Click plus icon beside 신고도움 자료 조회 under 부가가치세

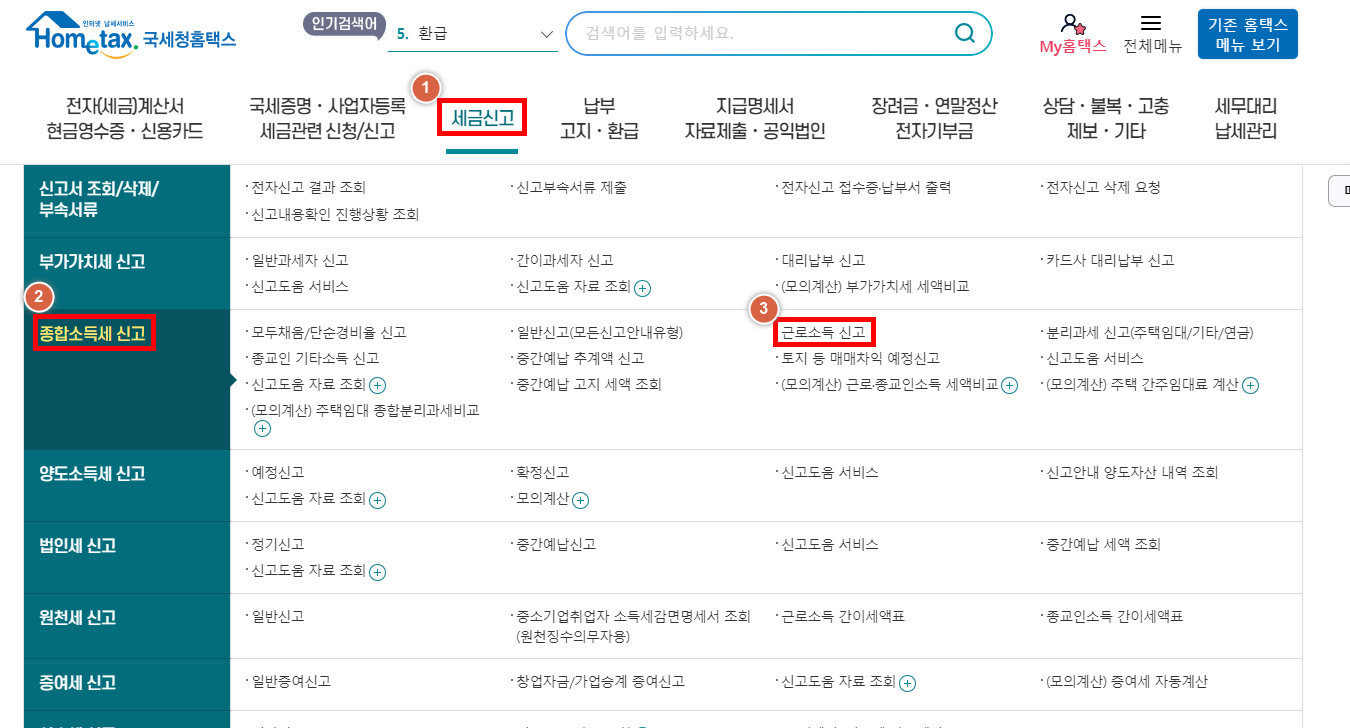pyautogui.click(x=643, y=290)
